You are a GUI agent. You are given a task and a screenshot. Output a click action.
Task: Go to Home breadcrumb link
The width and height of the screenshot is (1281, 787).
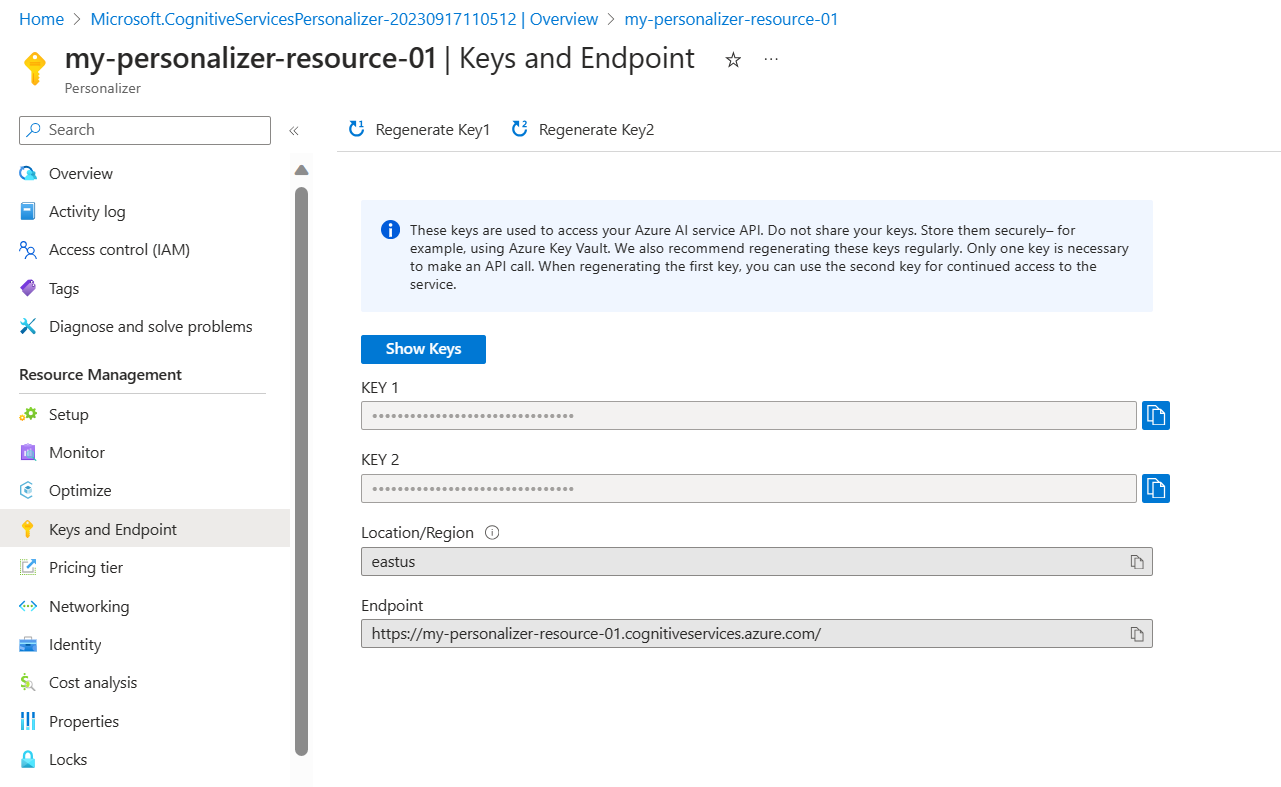point(41,19)
